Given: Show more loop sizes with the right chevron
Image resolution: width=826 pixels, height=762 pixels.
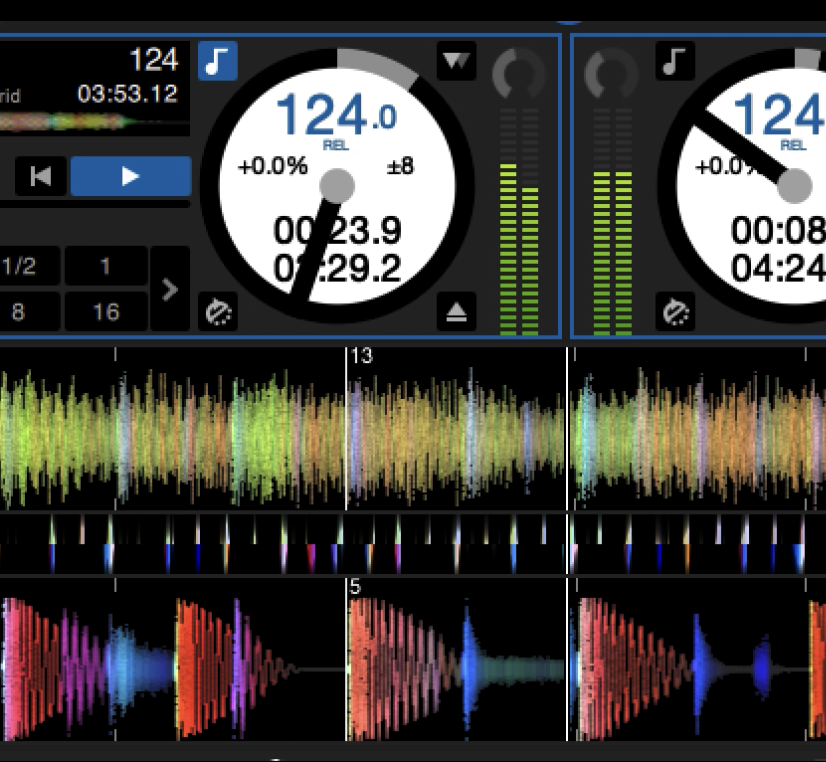Looking at the screenshot, I should (x=170, y=289).
